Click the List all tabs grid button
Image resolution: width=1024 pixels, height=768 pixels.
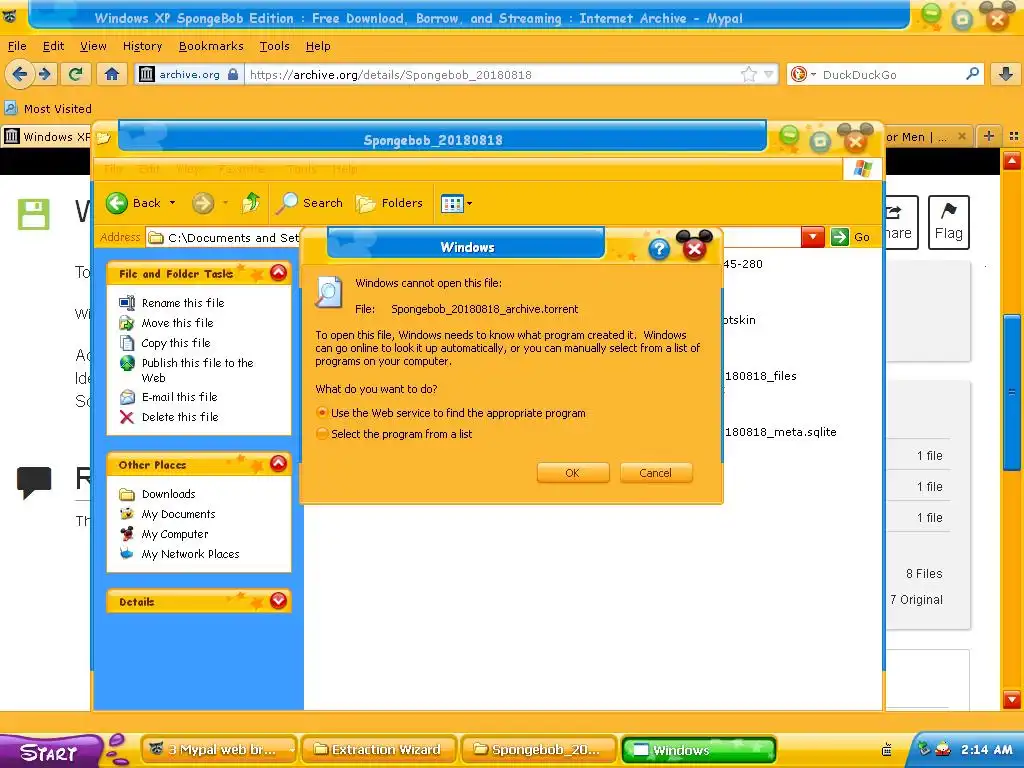pos(1014,136)
